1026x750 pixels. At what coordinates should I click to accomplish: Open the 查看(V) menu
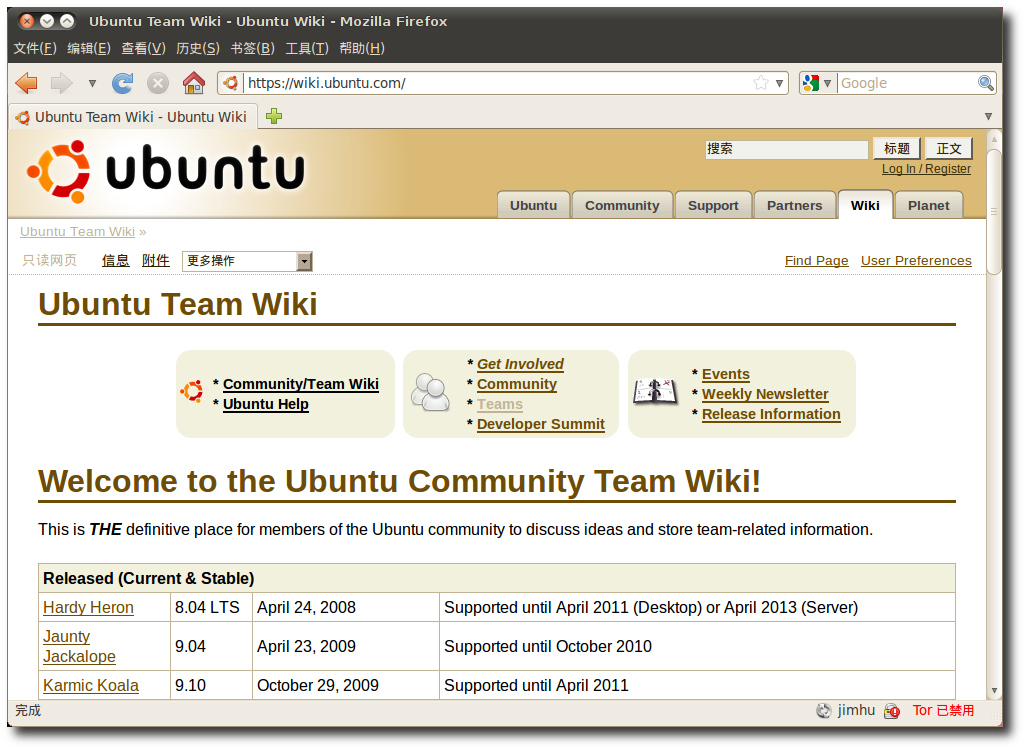(143, 48)
